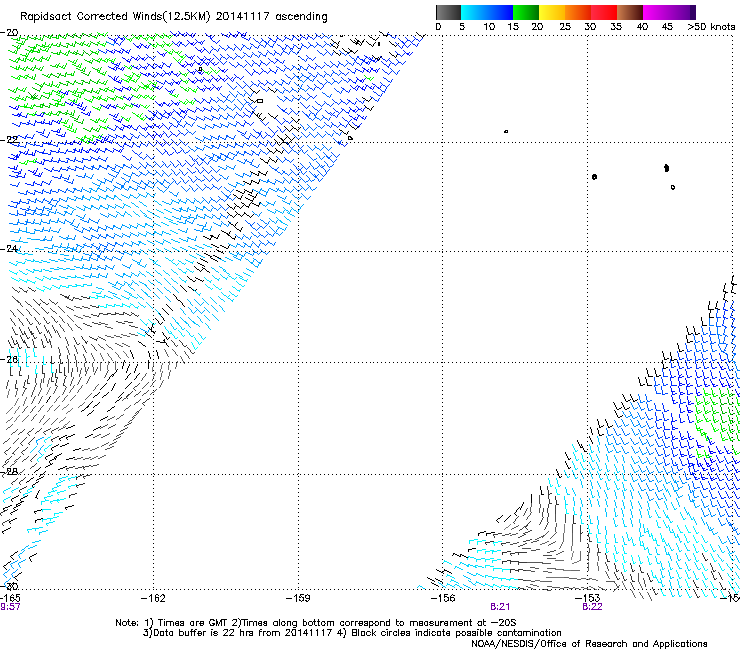Click the purple 45-50 knots color segment
Image resolution: width=740 pixels, height=650 pixels.
(x=682, y=12)
